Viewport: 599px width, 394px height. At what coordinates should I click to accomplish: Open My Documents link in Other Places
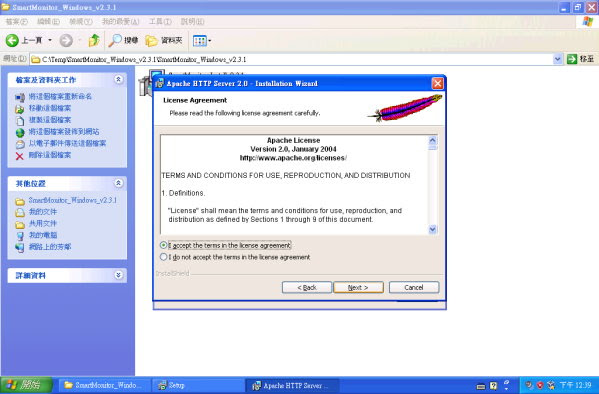[x=42, y=212]
